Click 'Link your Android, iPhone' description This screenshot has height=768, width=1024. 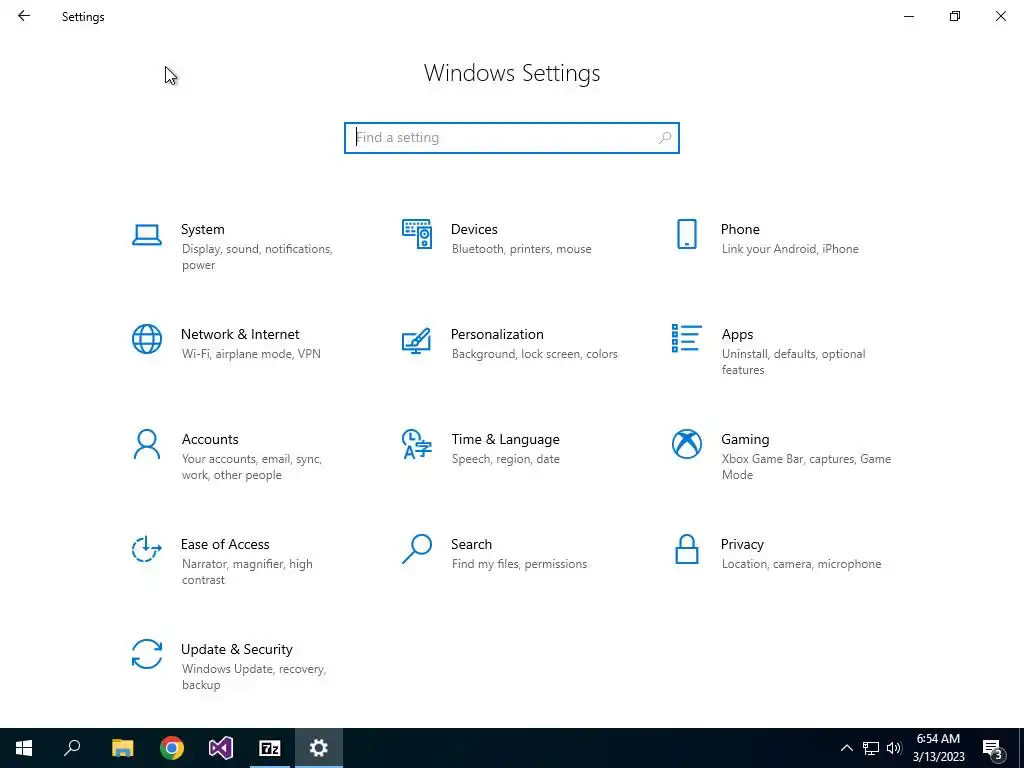790,249
